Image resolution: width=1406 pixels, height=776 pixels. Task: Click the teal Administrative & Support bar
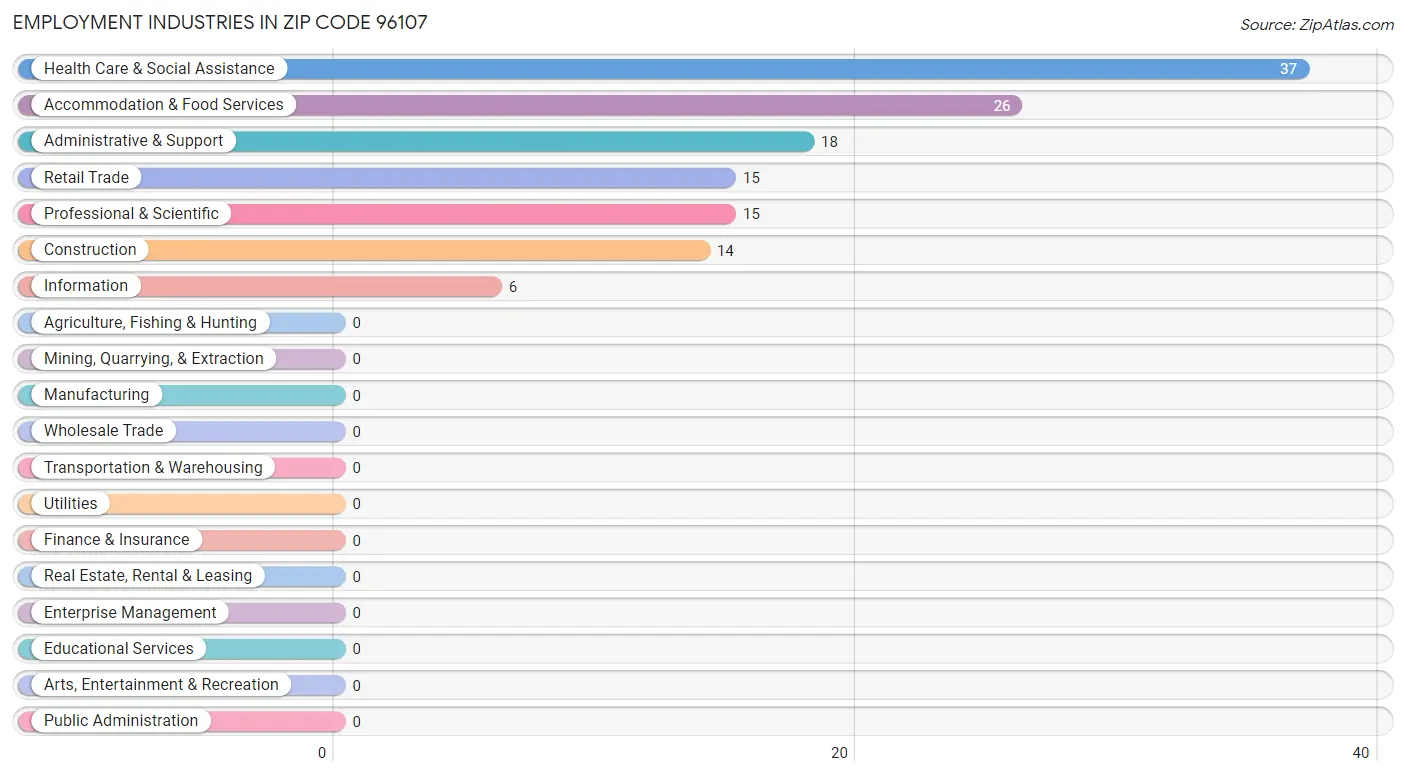click(416, 142)
